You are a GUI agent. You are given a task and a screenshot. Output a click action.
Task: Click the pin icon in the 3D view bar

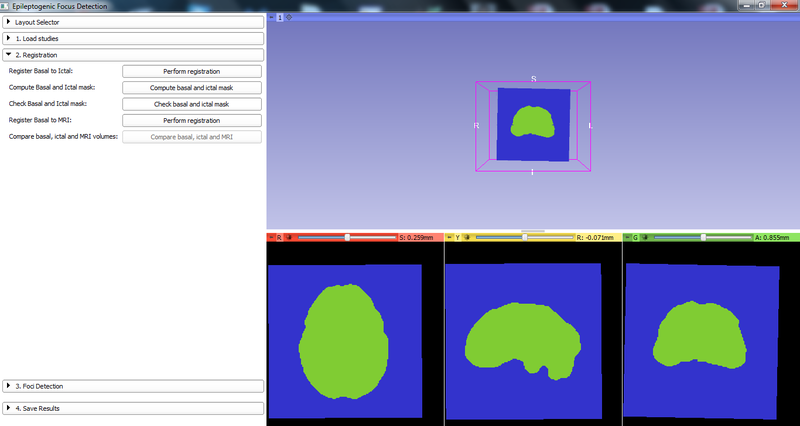coord(273,17)
